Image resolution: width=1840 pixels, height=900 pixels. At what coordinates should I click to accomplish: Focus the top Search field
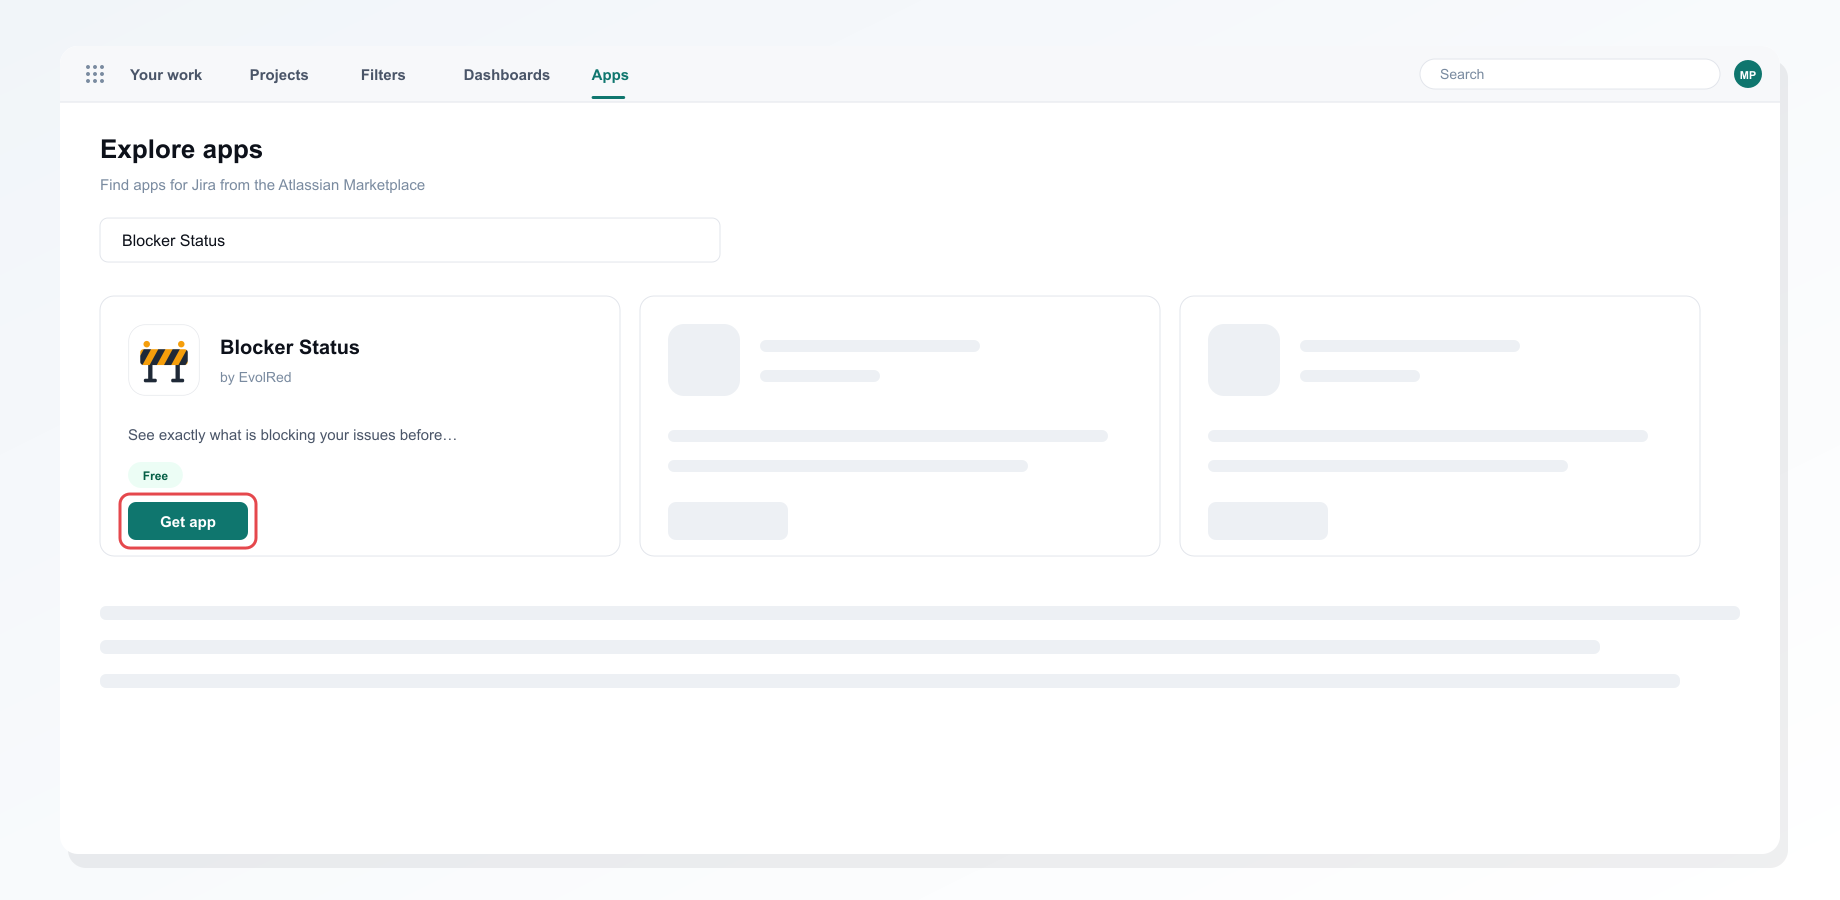click(1570, 74)
